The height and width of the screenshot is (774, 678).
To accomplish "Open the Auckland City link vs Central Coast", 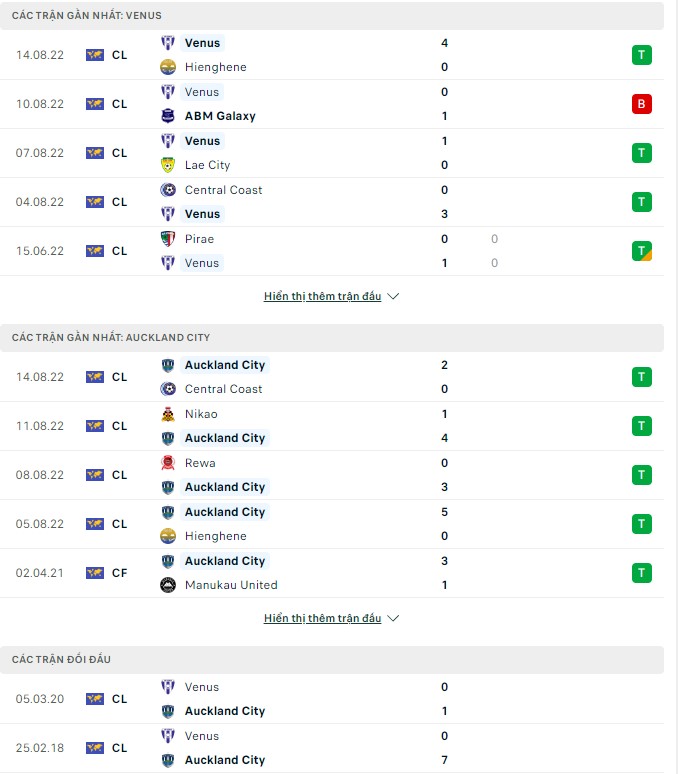I will (x=225, y=365).
